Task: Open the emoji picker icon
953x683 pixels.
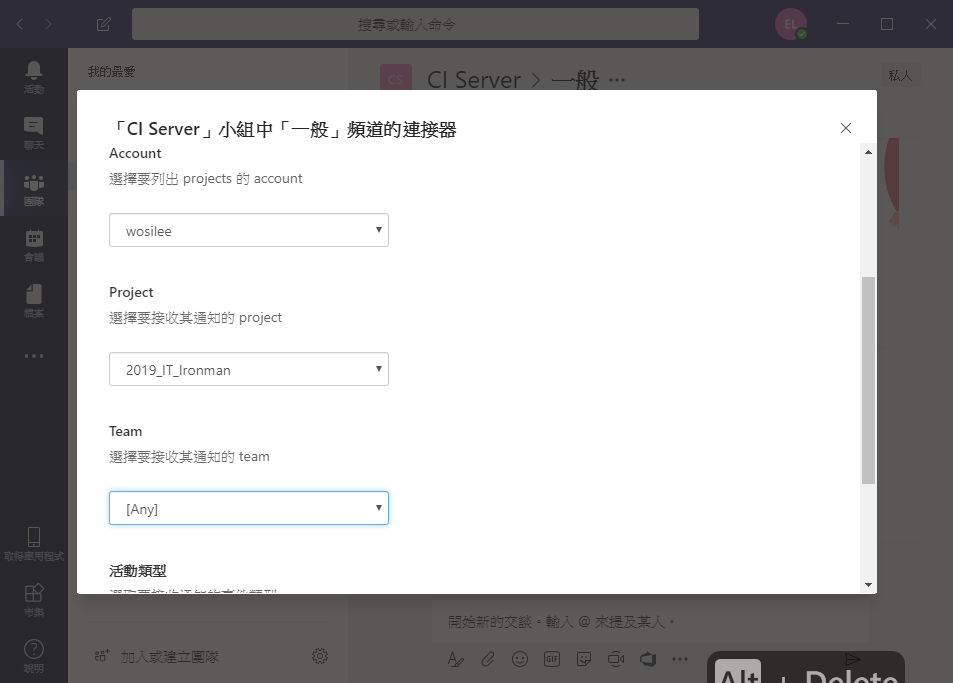Action: tap(520, 659)
